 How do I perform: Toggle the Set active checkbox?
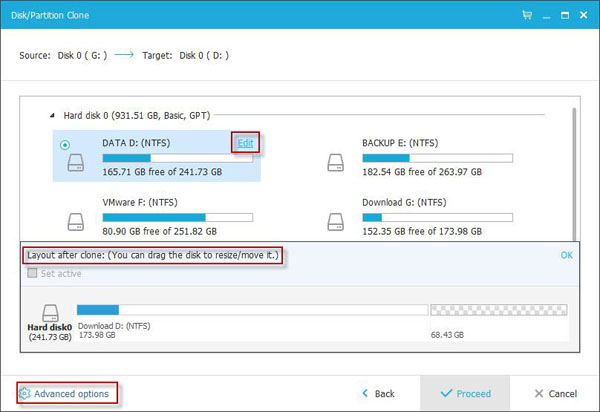pos(32,273)
